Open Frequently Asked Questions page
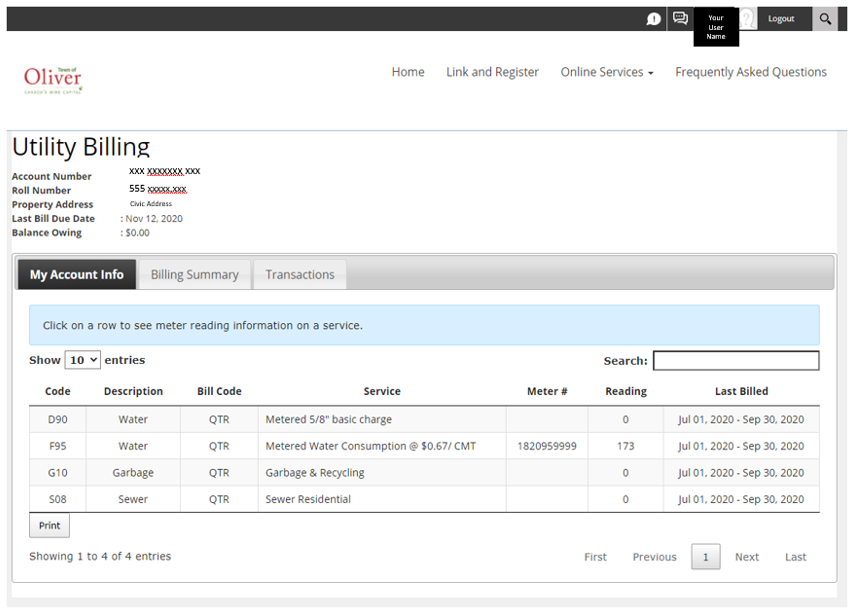Screen dimensions: 849x614 pyautogui.click(x=750, y=72)
